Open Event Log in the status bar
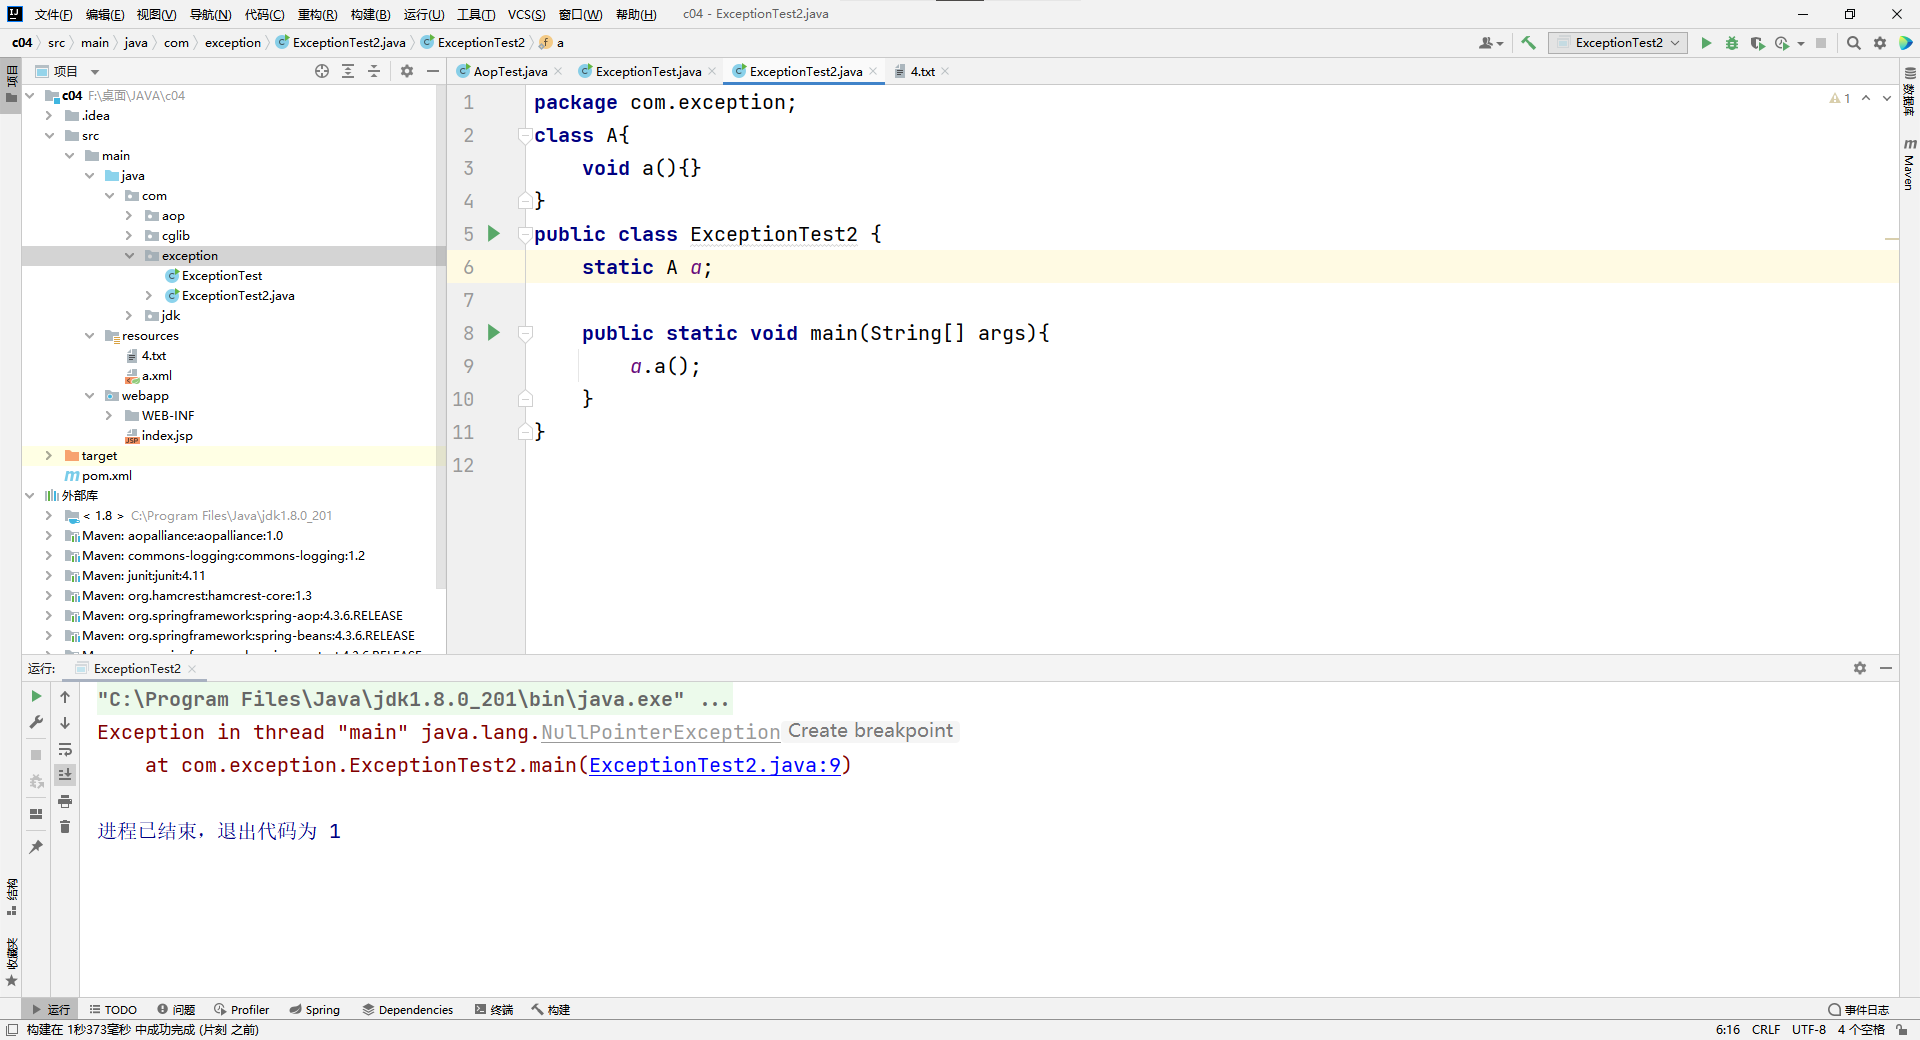 [x=1859, y=1010]
